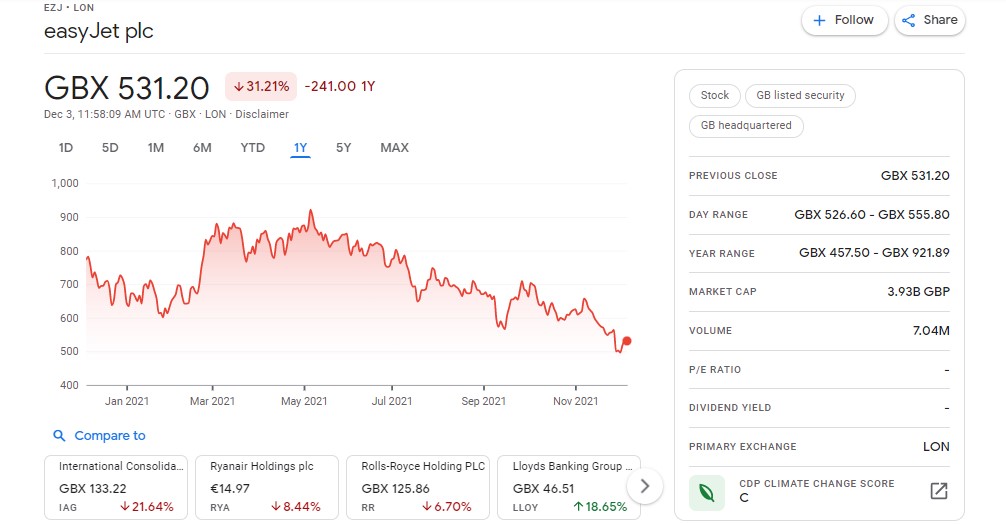
Task: Open Ryanair Holdings plc comparison card
Action: (267, 487)
